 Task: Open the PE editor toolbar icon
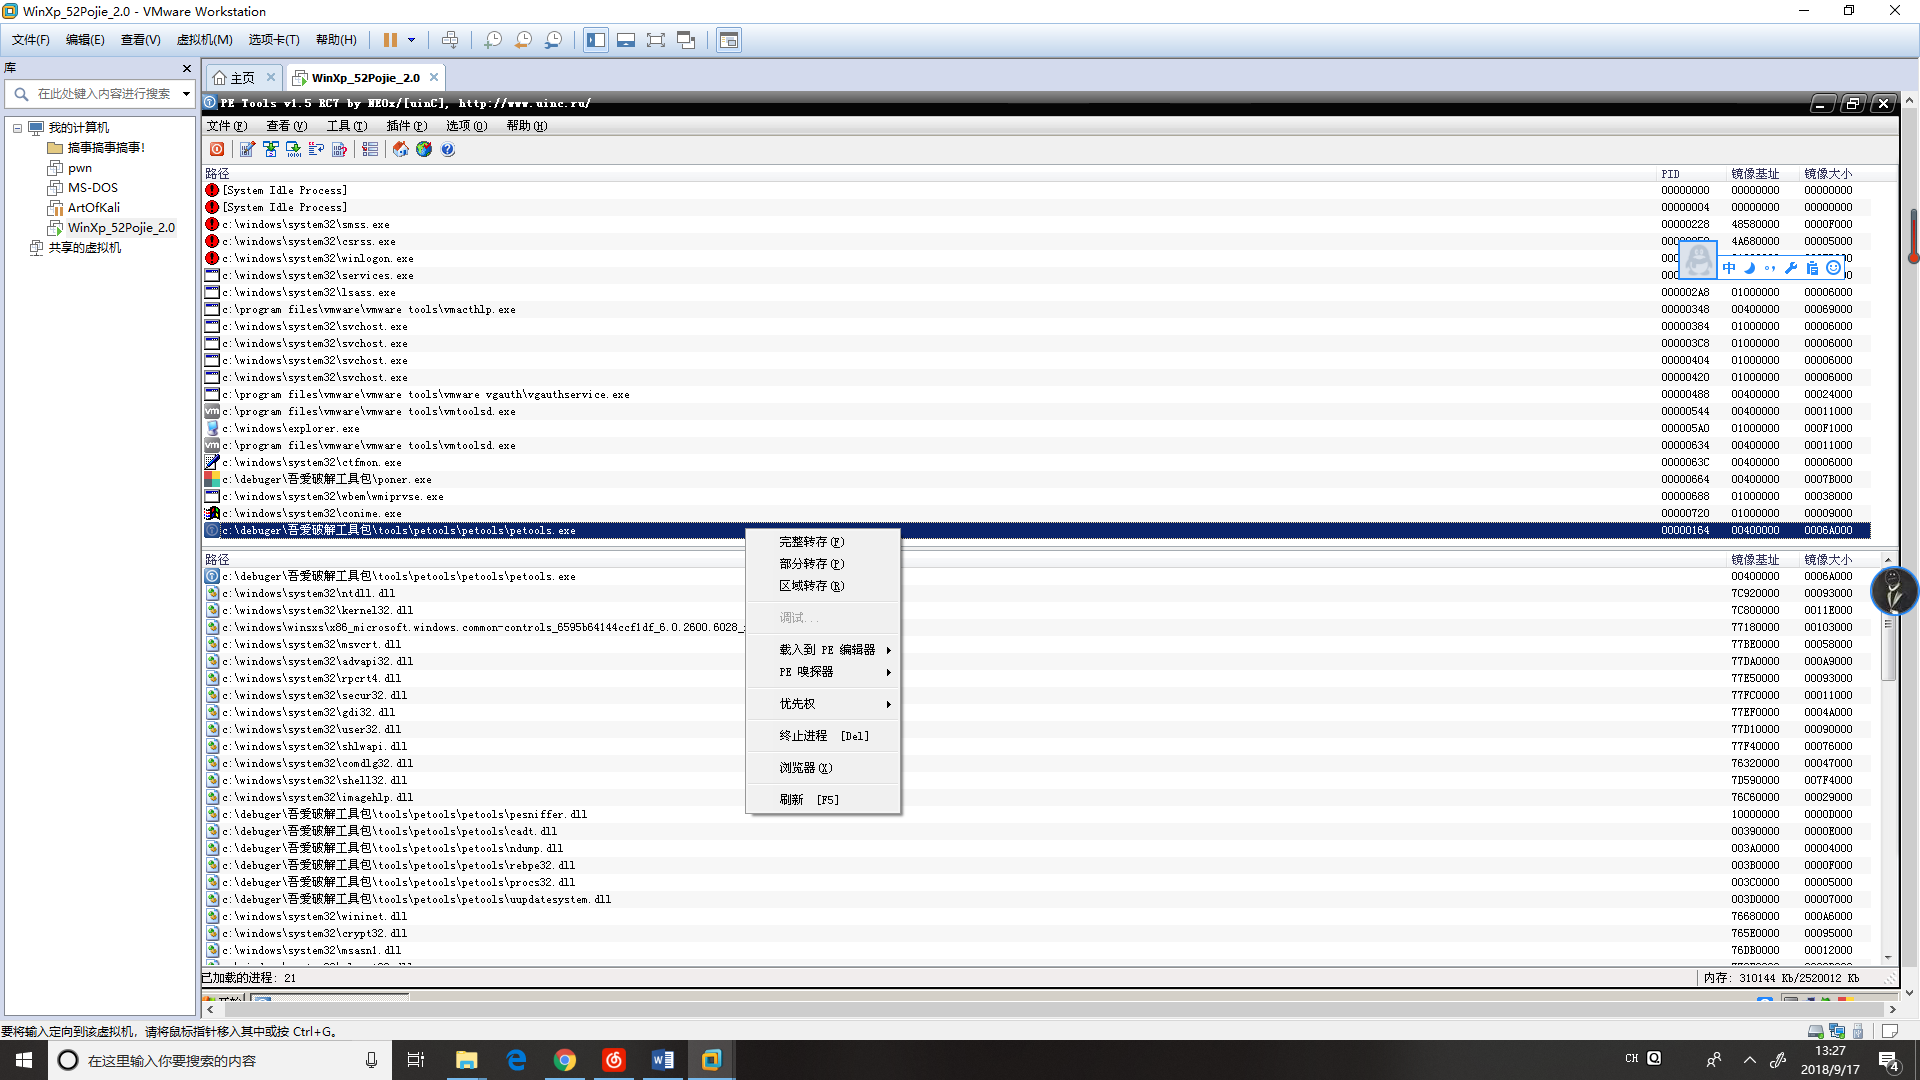pos(247,149)
